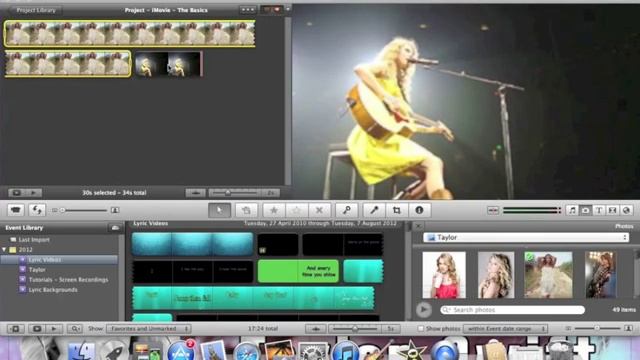Open the Maps and Backgrounds globe browser
The height and width of the screenshot is (360, 640).
(x=626, y=210)
